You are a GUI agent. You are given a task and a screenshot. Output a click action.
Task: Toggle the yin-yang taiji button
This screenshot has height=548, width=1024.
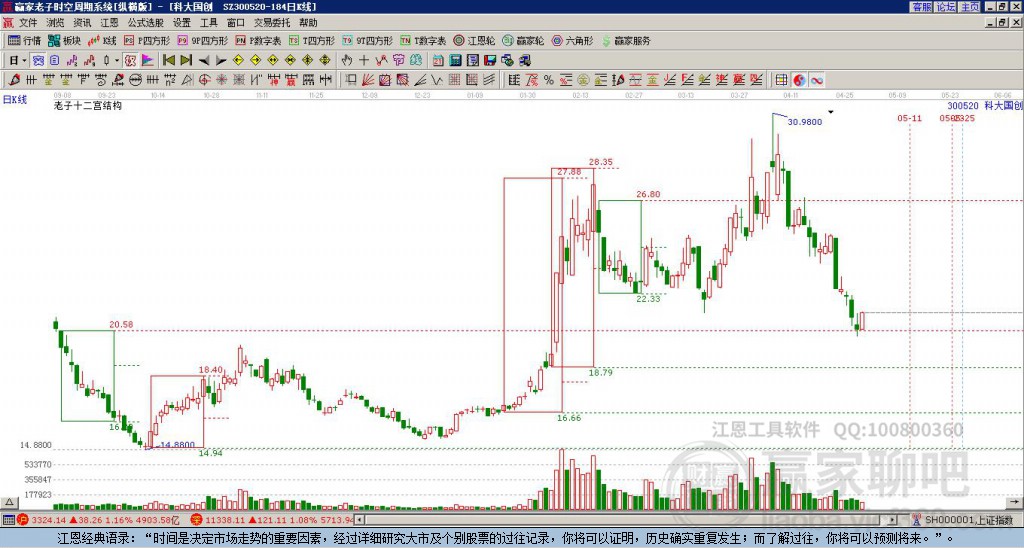click(799, 80)
